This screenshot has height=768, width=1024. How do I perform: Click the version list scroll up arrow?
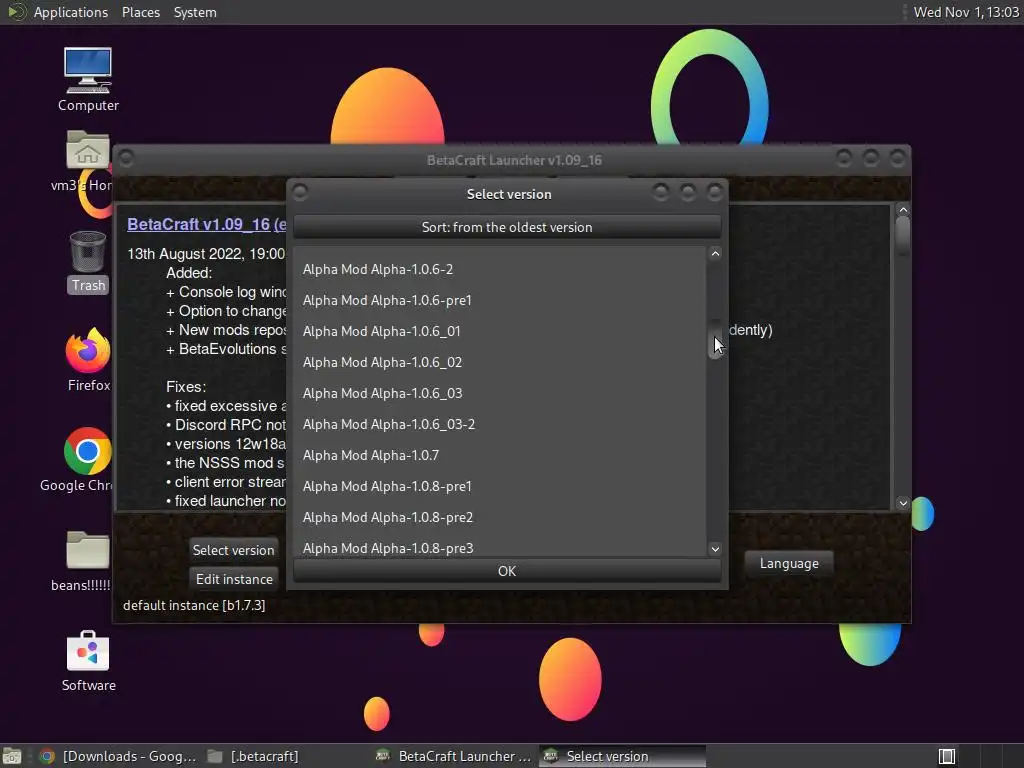pos(715,254)
